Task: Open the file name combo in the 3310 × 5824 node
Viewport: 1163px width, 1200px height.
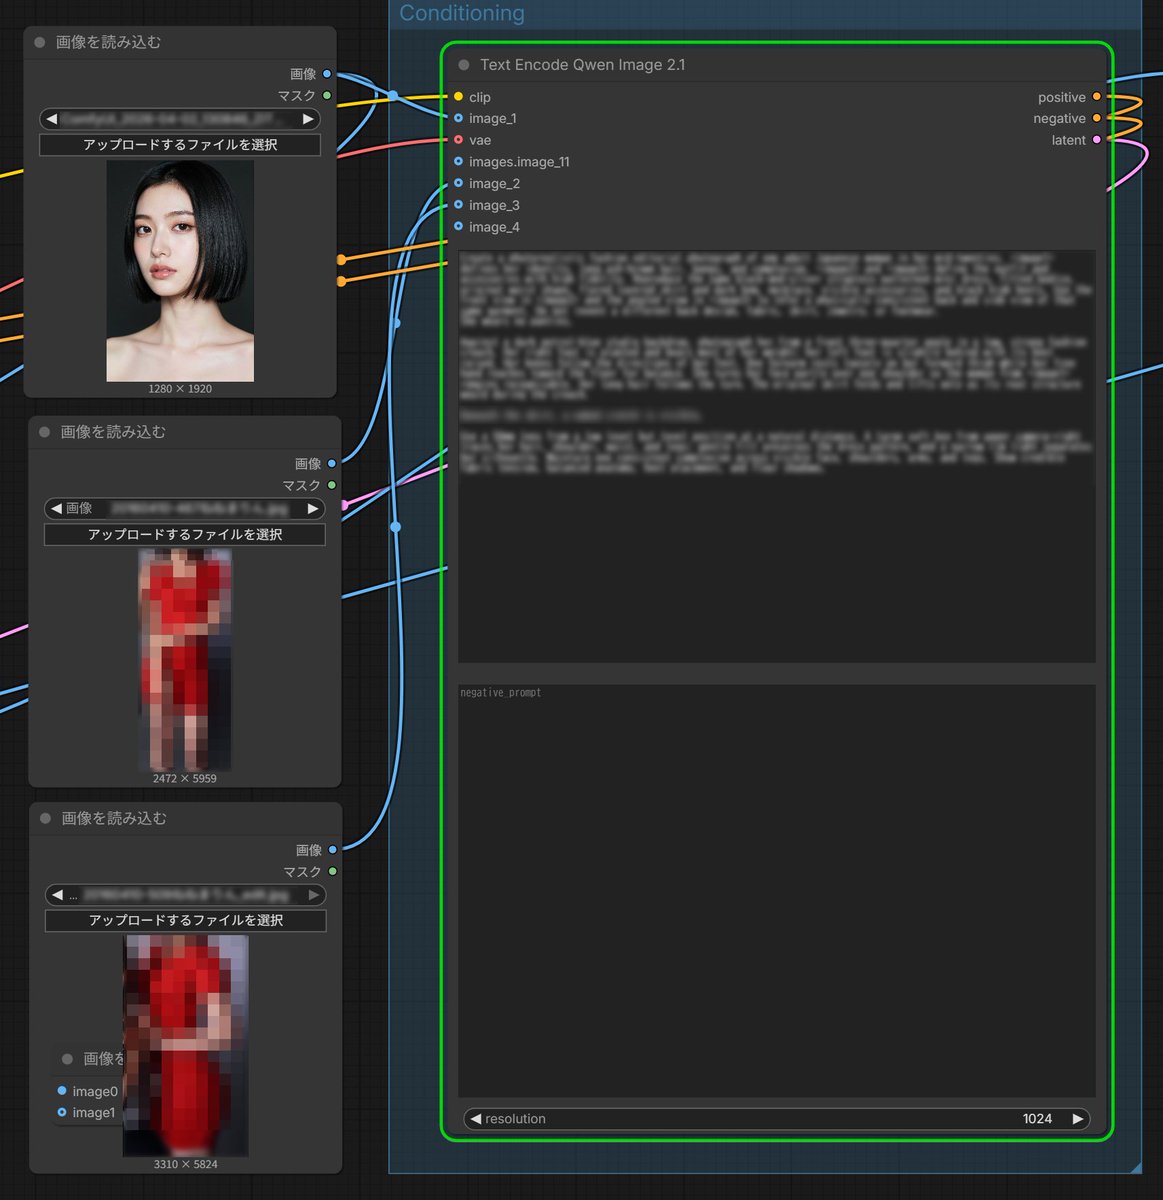Action: (186, 894)
